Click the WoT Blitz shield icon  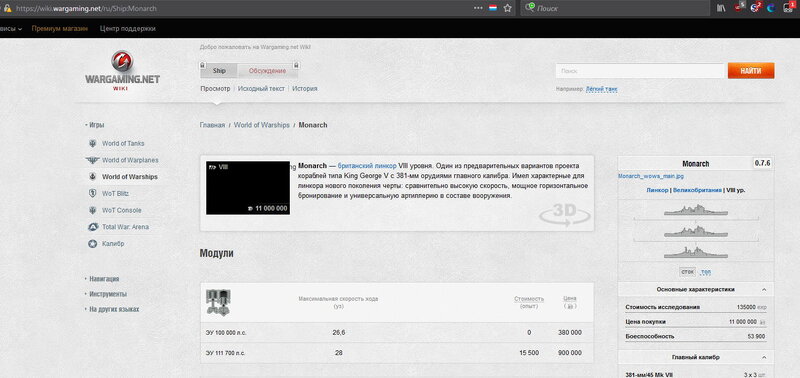pyautogui.click(x=93, y=193)
